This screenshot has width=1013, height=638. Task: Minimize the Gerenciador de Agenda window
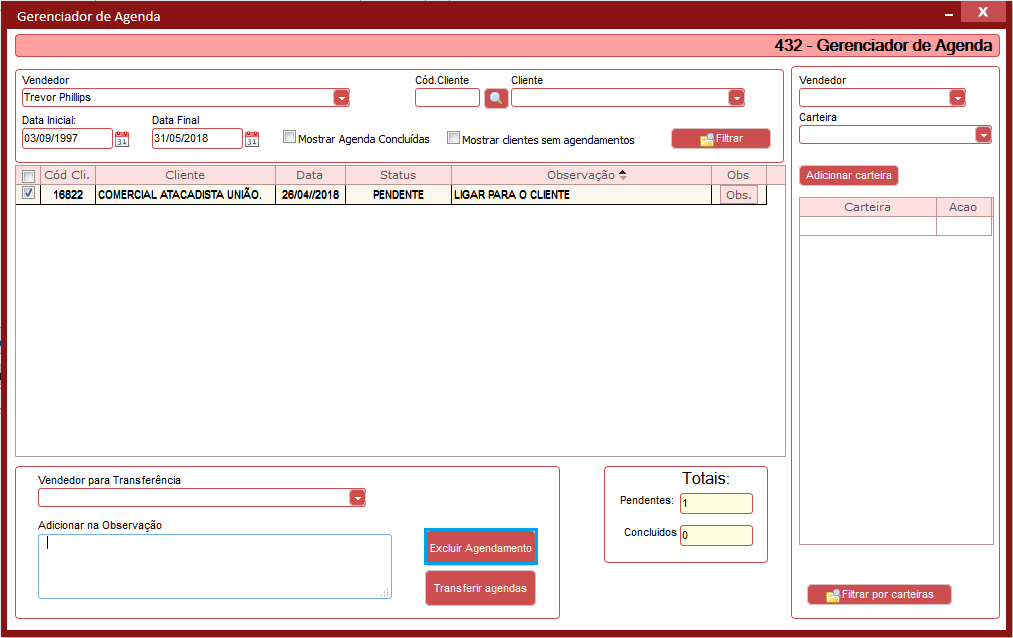[x=949, y=14]
